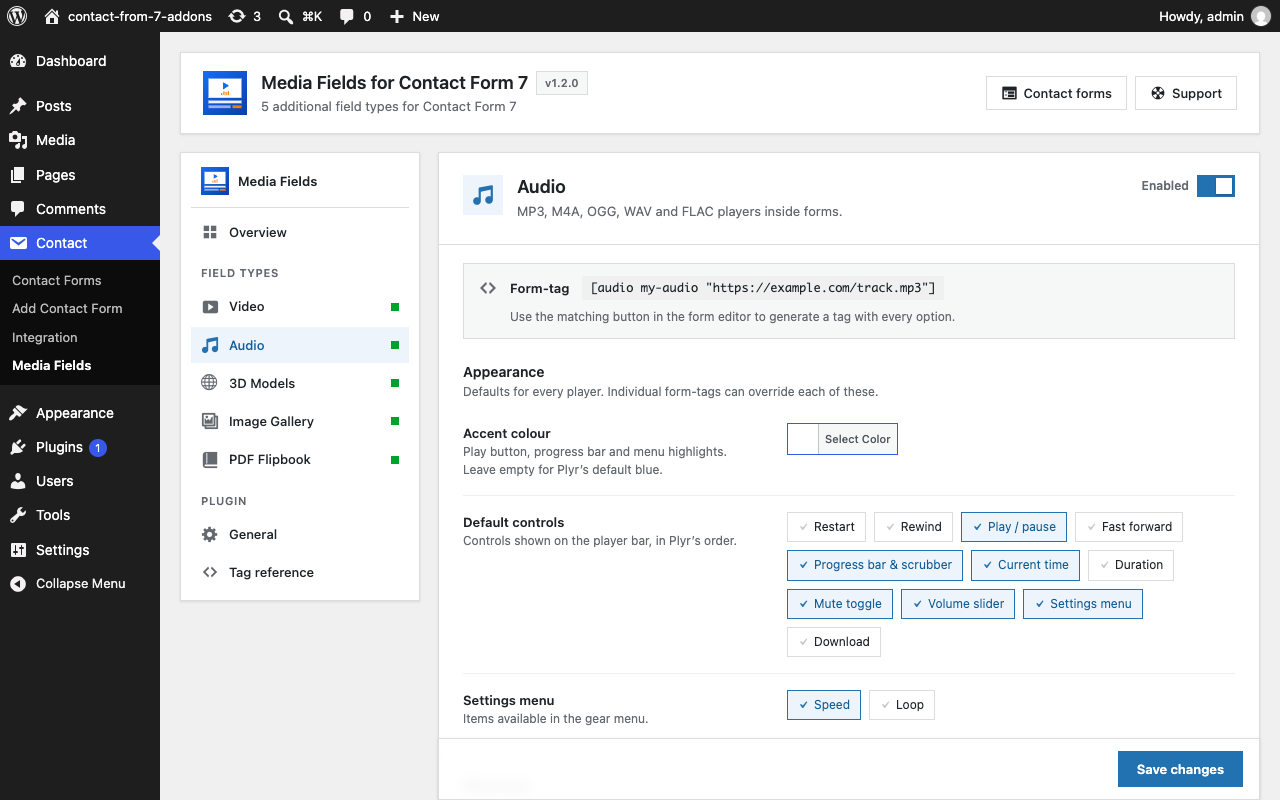Click the Posts pin icon

point(18,106)
